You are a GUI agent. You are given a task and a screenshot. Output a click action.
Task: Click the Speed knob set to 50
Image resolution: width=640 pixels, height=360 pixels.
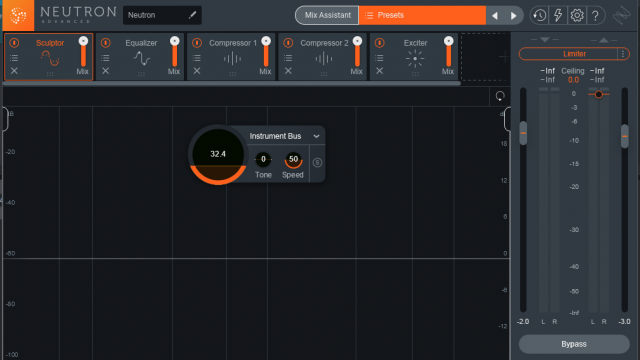pos(293,160)
